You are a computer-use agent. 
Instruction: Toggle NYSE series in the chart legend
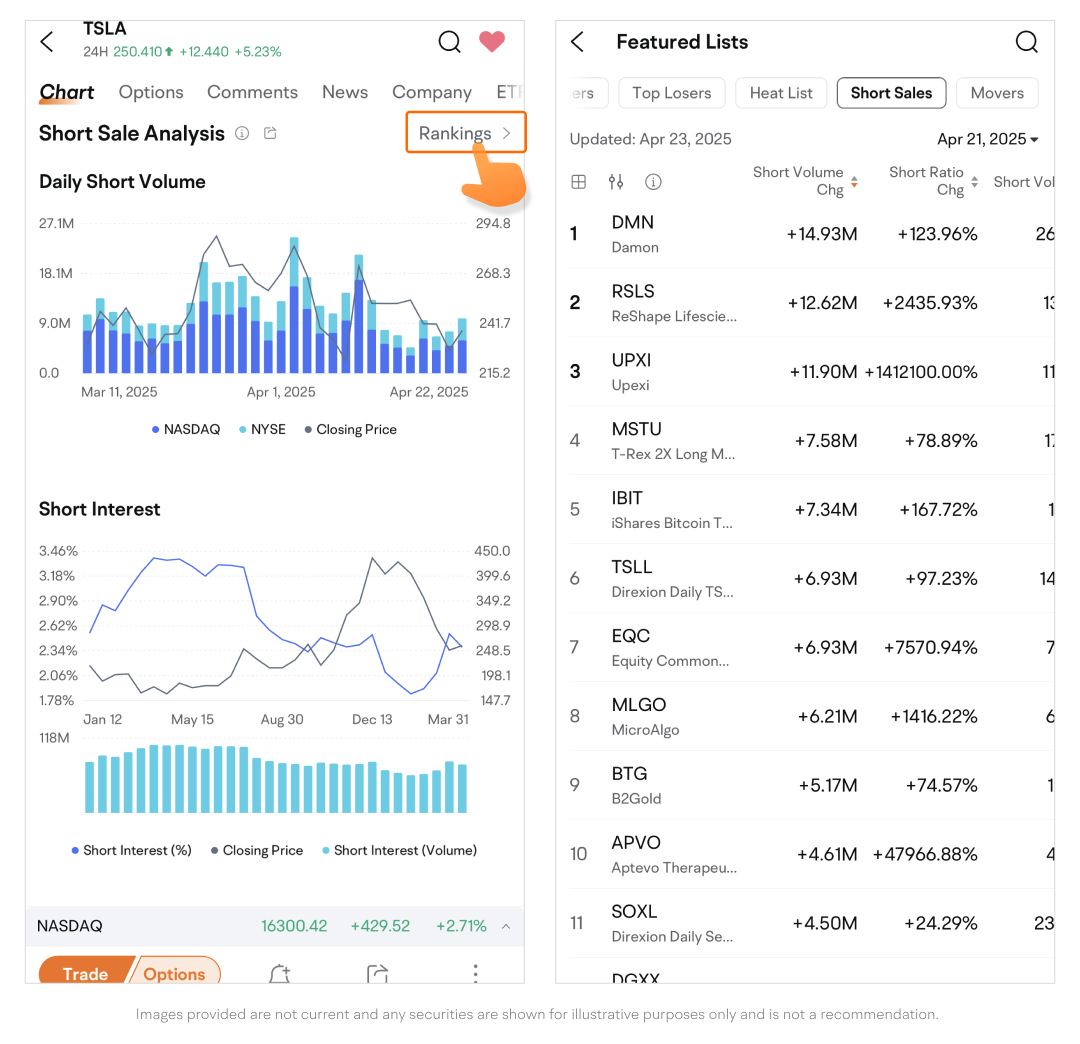tap(262, 430)
